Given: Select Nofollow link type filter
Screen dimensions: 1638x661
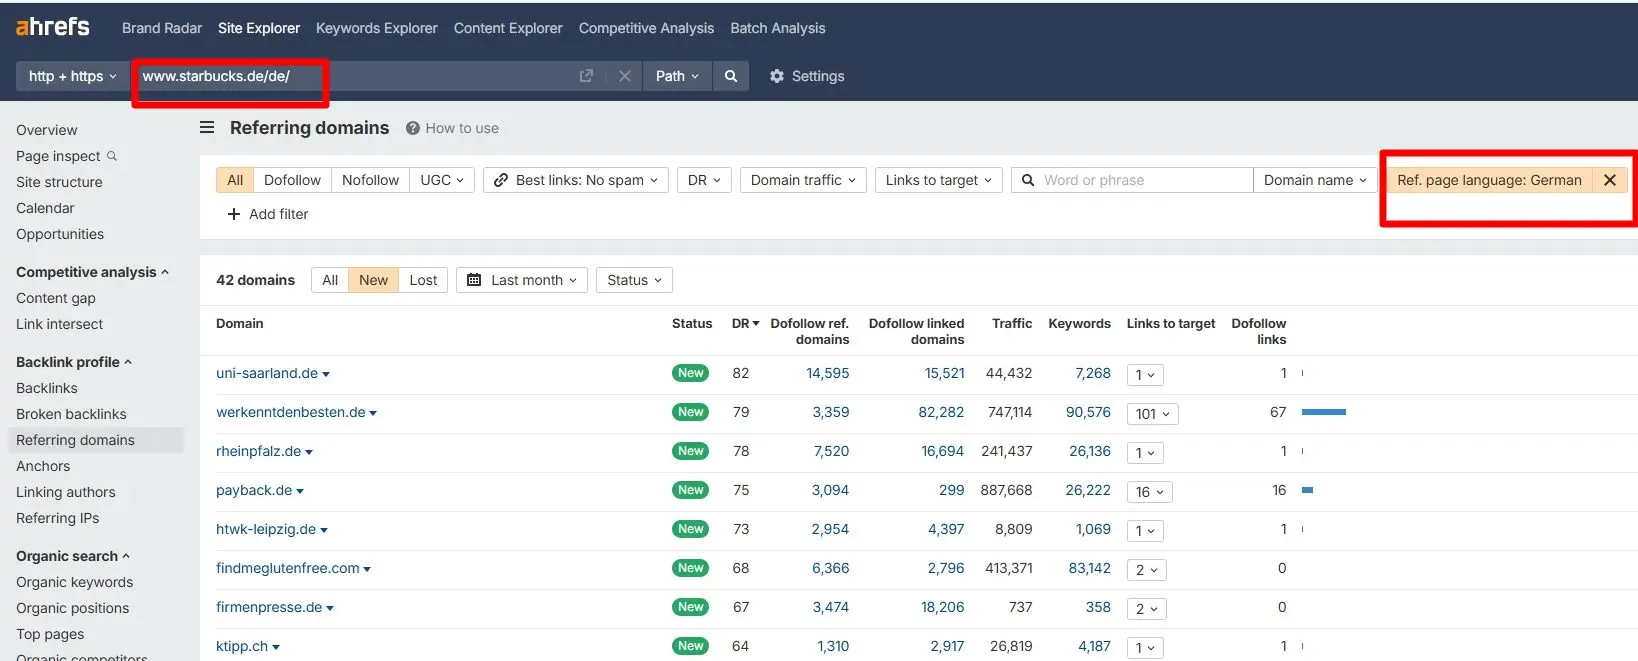Looking at the screenshot, I should [x=370, y=180].
